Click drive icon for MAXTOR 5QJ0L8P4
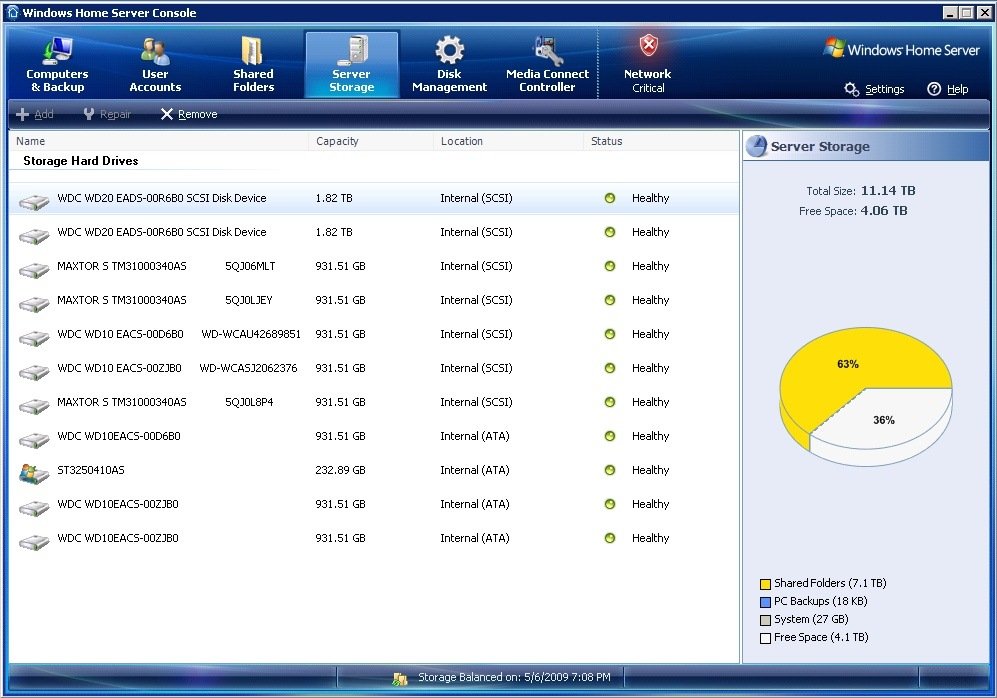The width and height of the screenshot is (997, 698). 34,406
